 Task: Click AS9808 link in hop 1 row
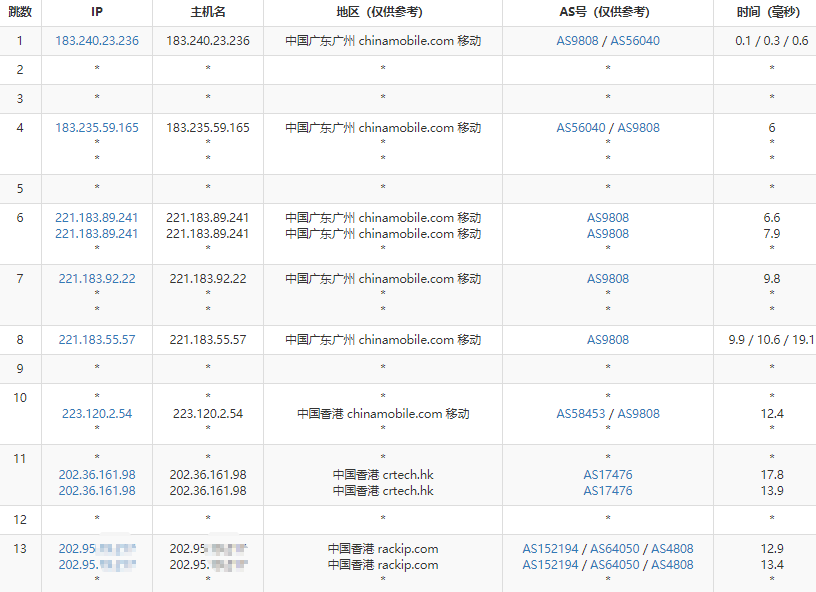(x=577, y=41)
